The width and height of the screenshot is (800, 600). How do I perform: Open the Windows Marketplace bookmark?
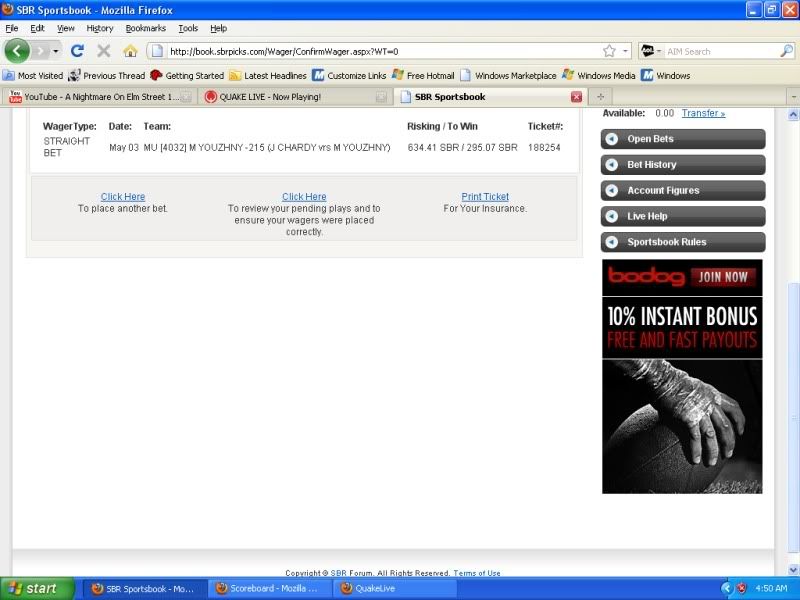click(x=508, y=76)
